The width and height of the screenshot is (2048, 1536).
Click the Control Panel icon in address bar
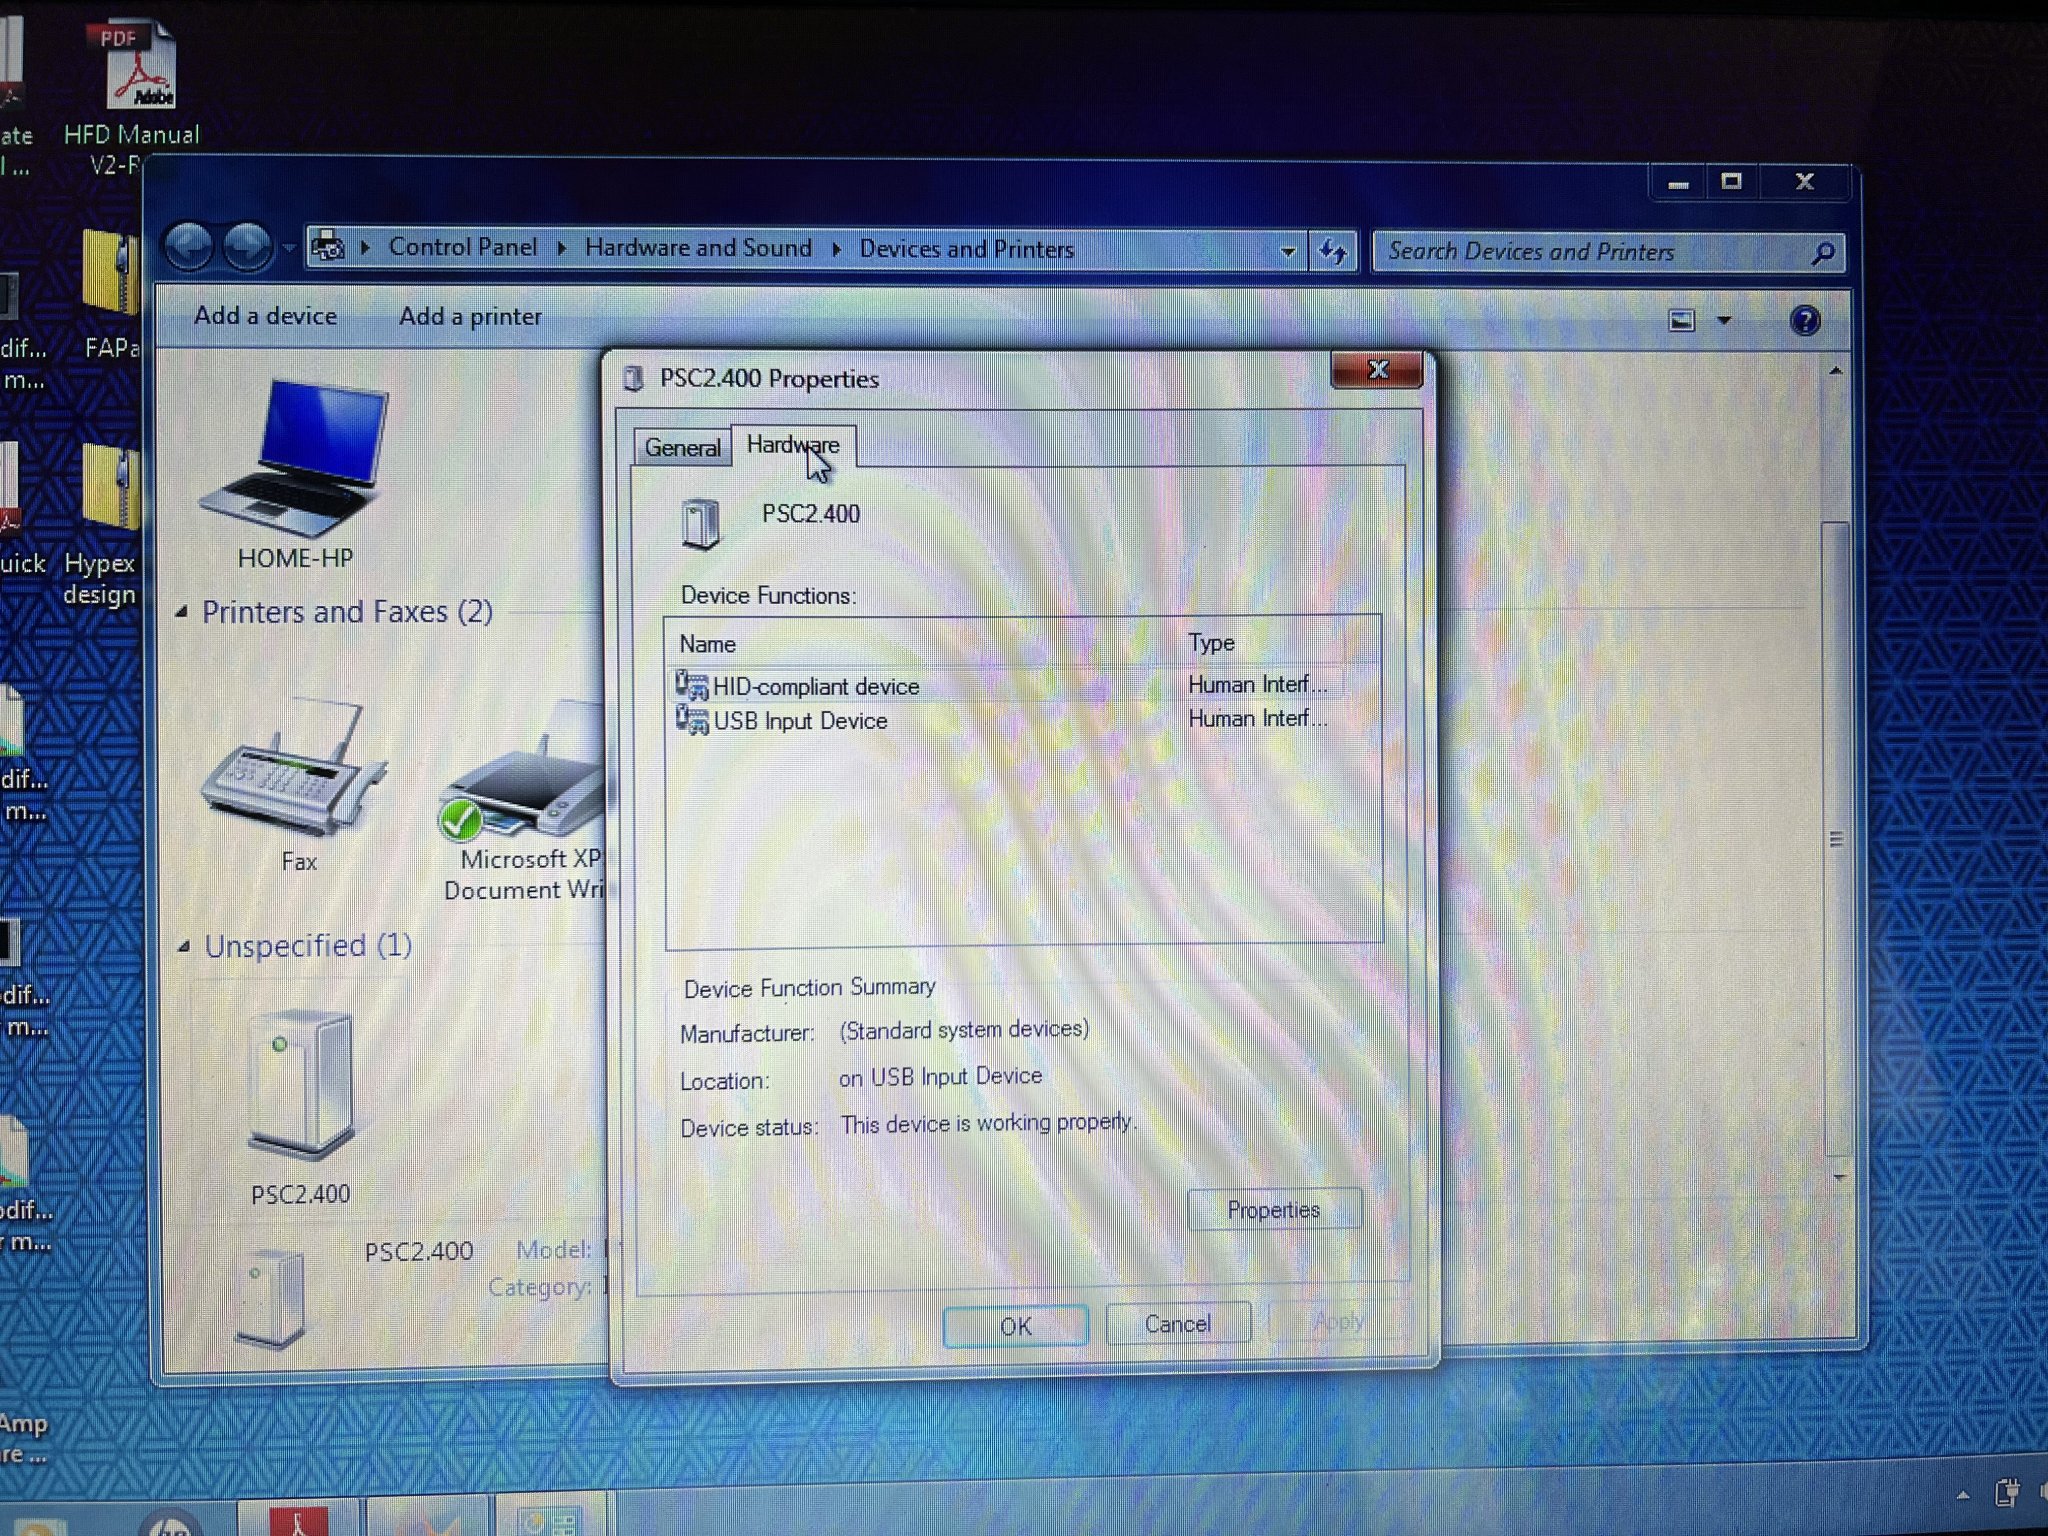(x=328, y=246)
